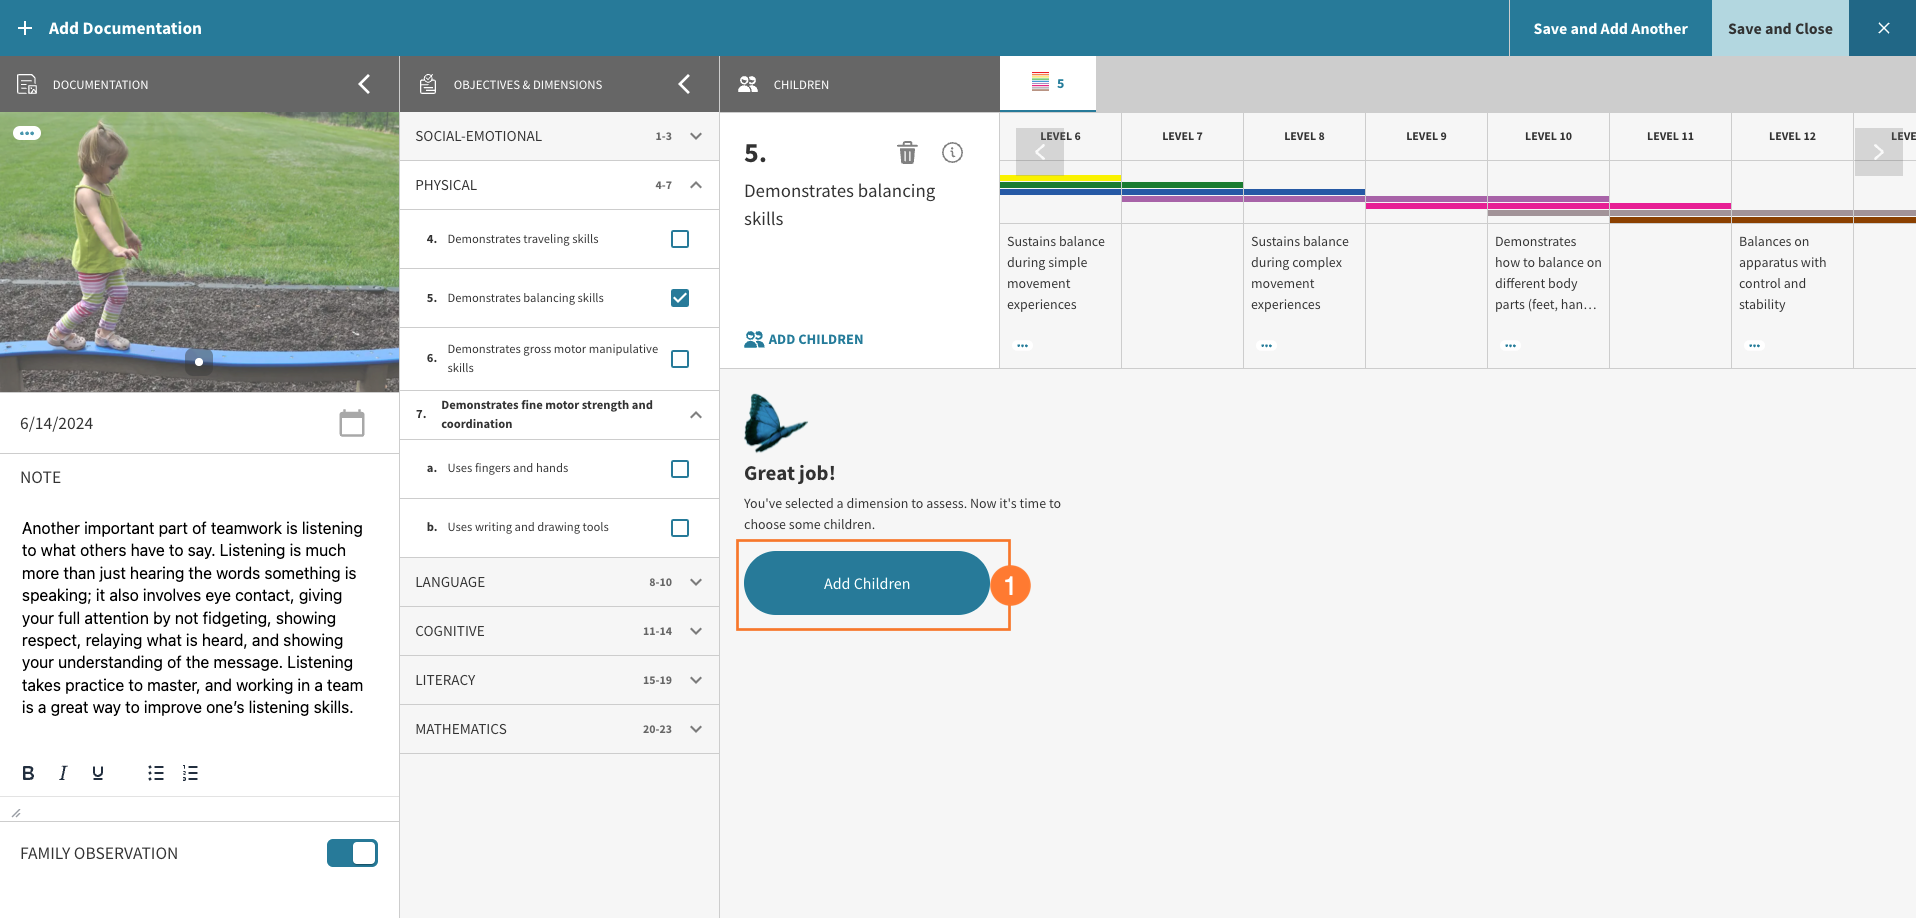The height and width of the screenshot is (918, 1916).
Task: Collapse the PHYSICAL section
Action: point(695,185)
